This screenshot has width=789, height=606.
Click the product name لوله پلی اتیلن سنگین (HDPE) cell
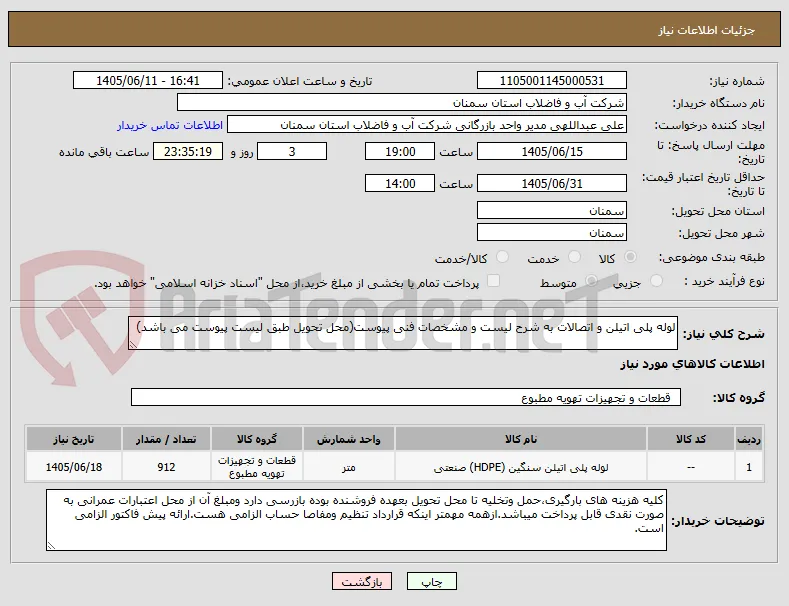521,467
